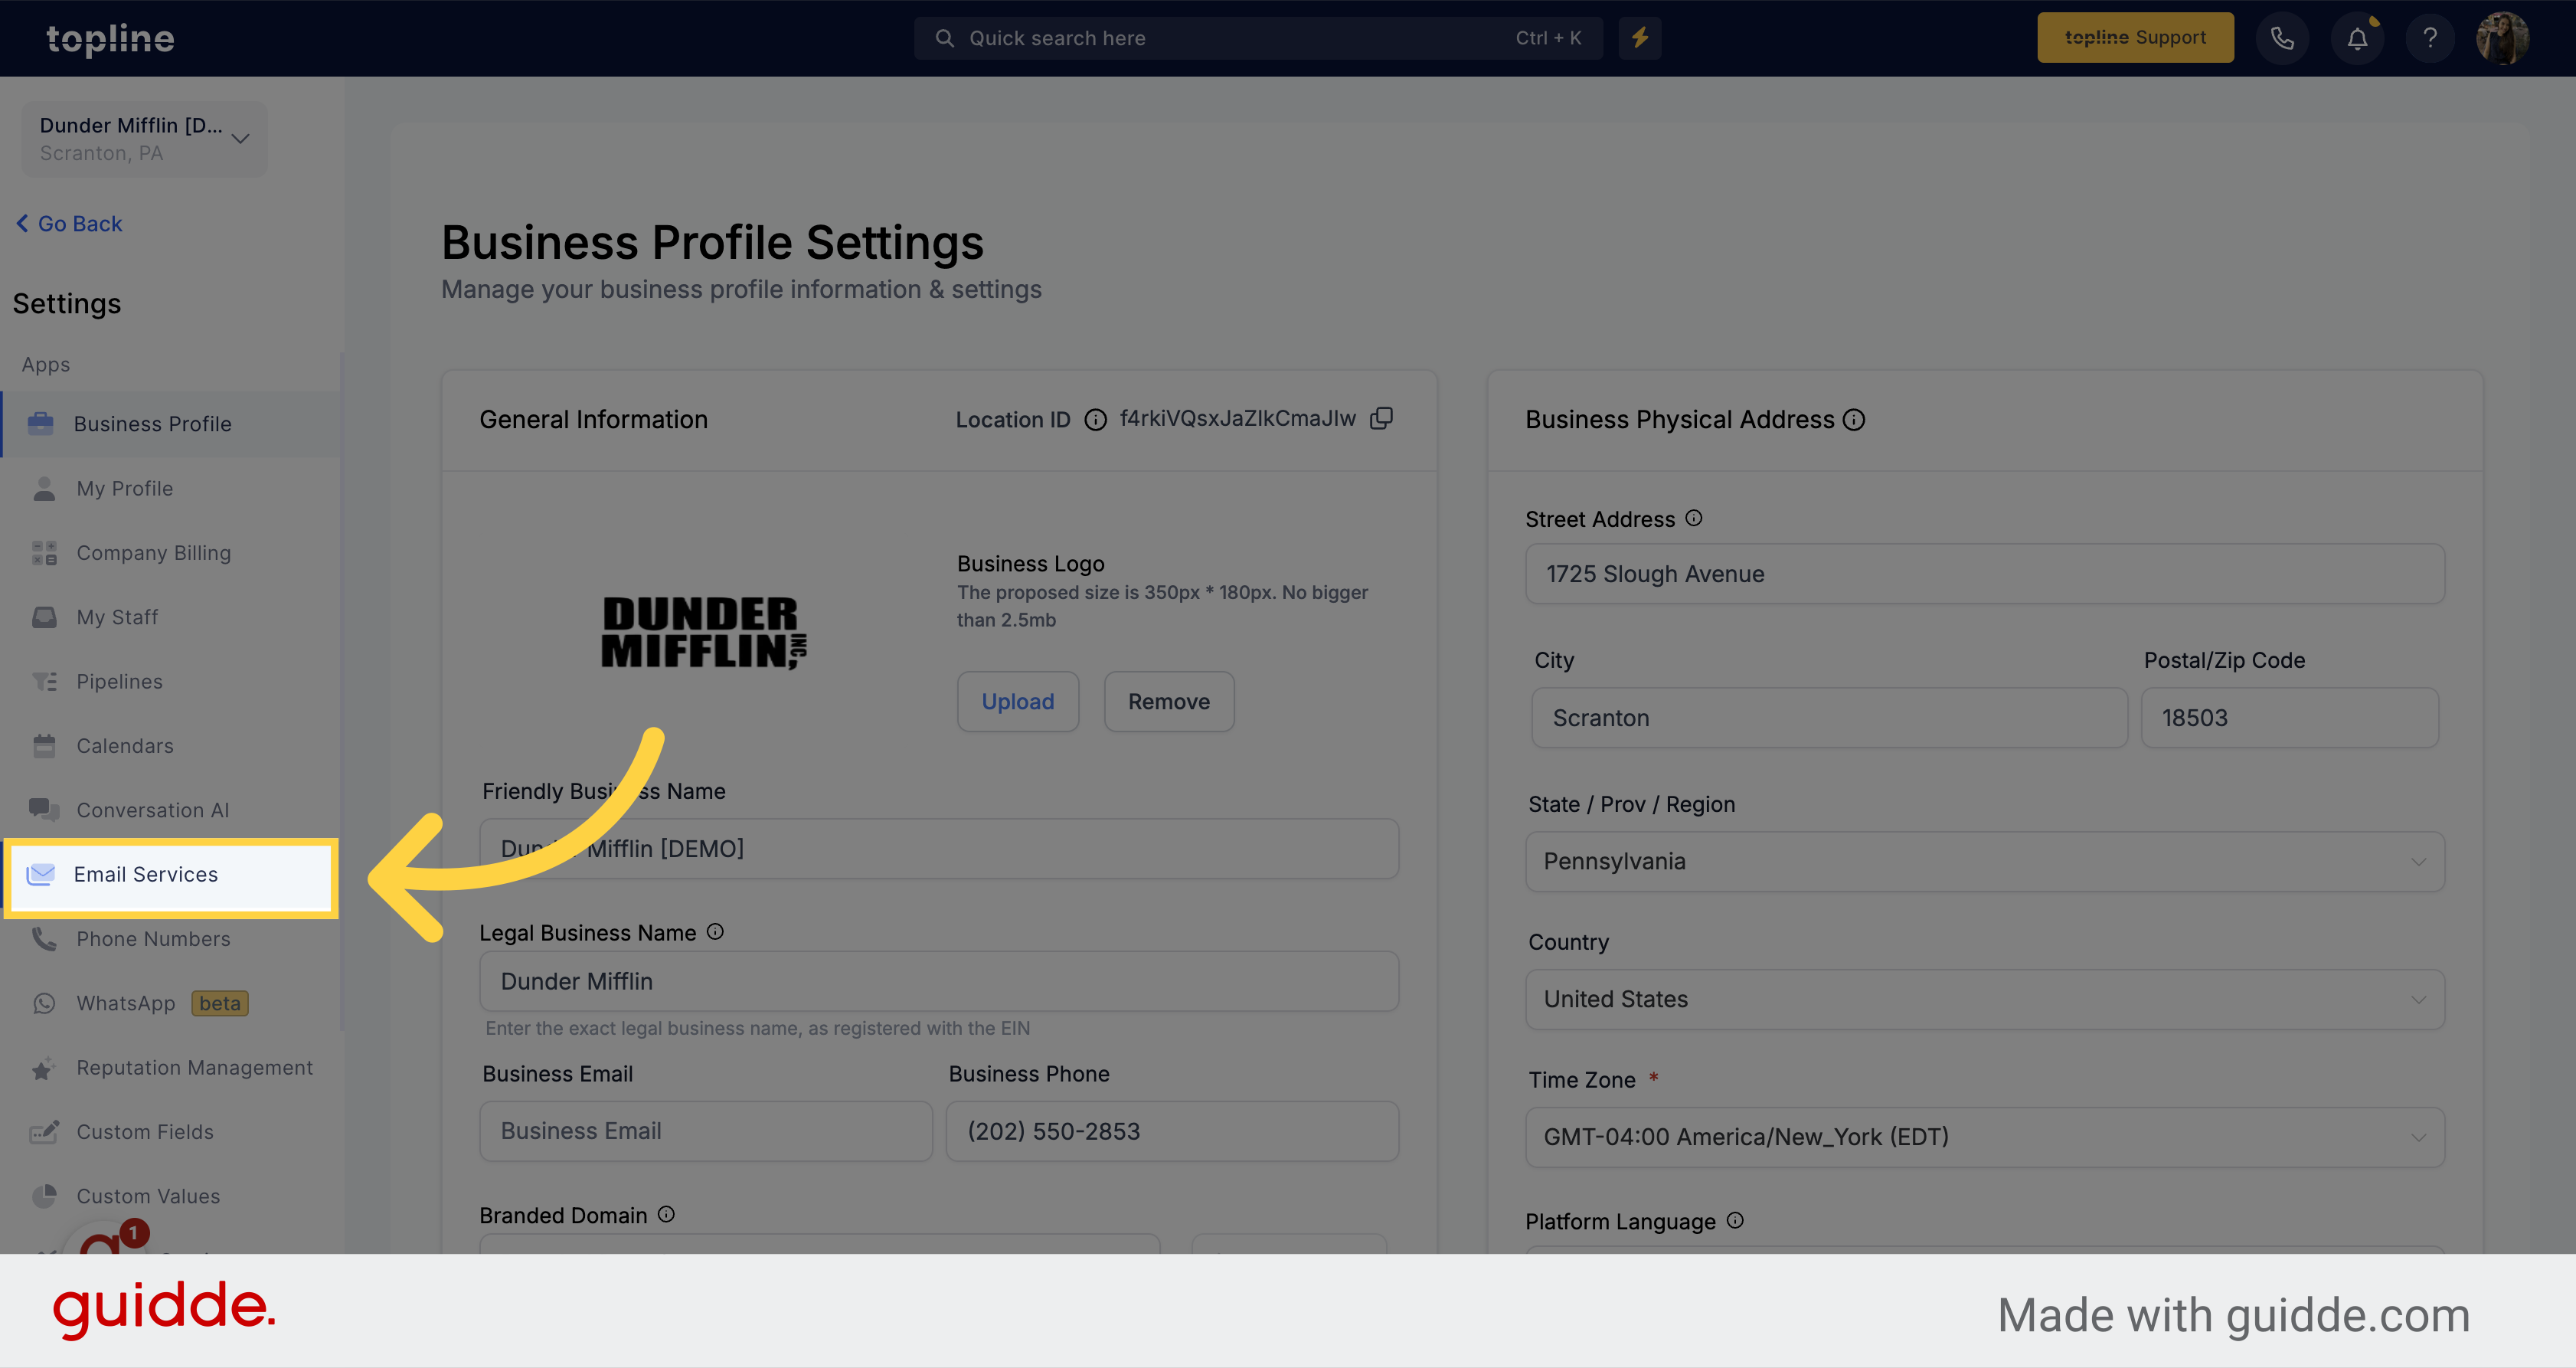Click the City field showing Scranton
This screenshot has width=2576, height=1368.
1829,718
